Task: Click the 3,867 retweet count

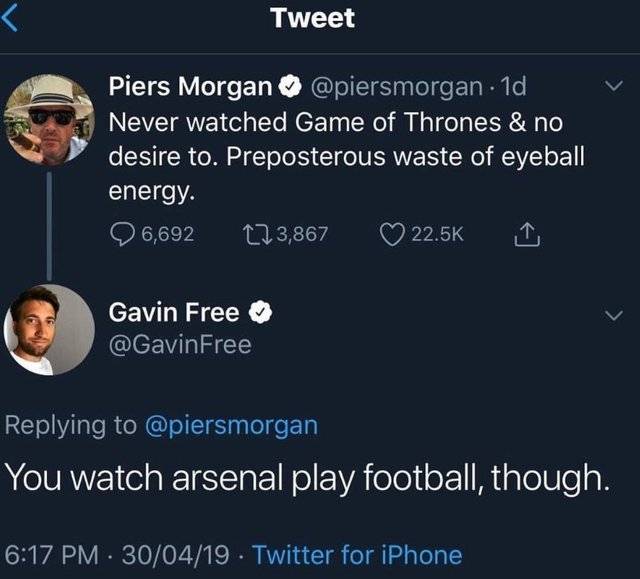Action: click(301, 234)
